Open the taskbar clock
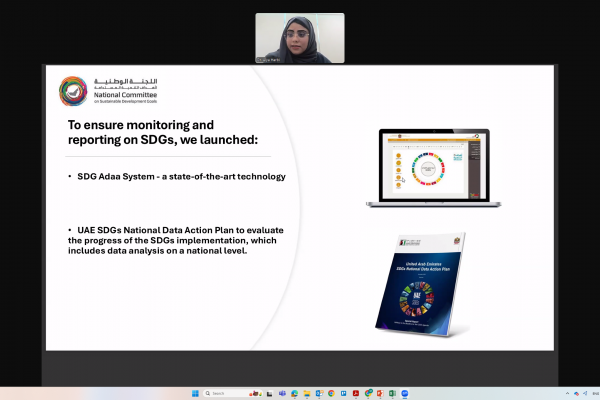The image size is (600, 400). click(595, 393)
